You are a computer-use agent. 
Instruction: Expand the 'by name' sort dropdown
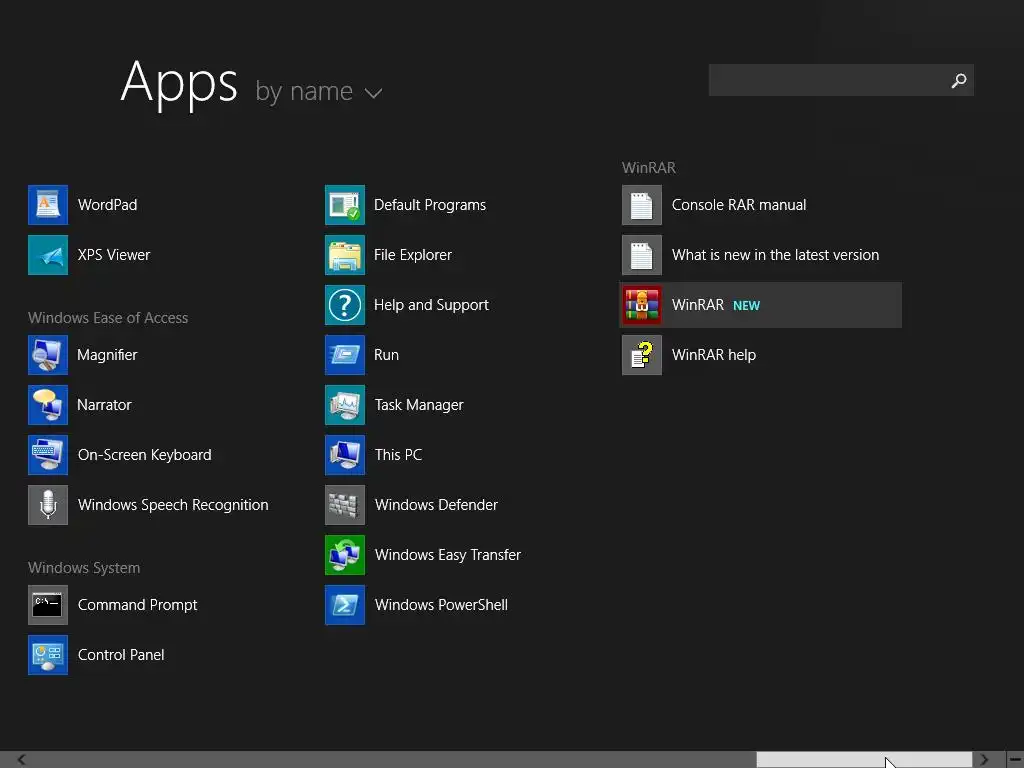coord(319,91)
